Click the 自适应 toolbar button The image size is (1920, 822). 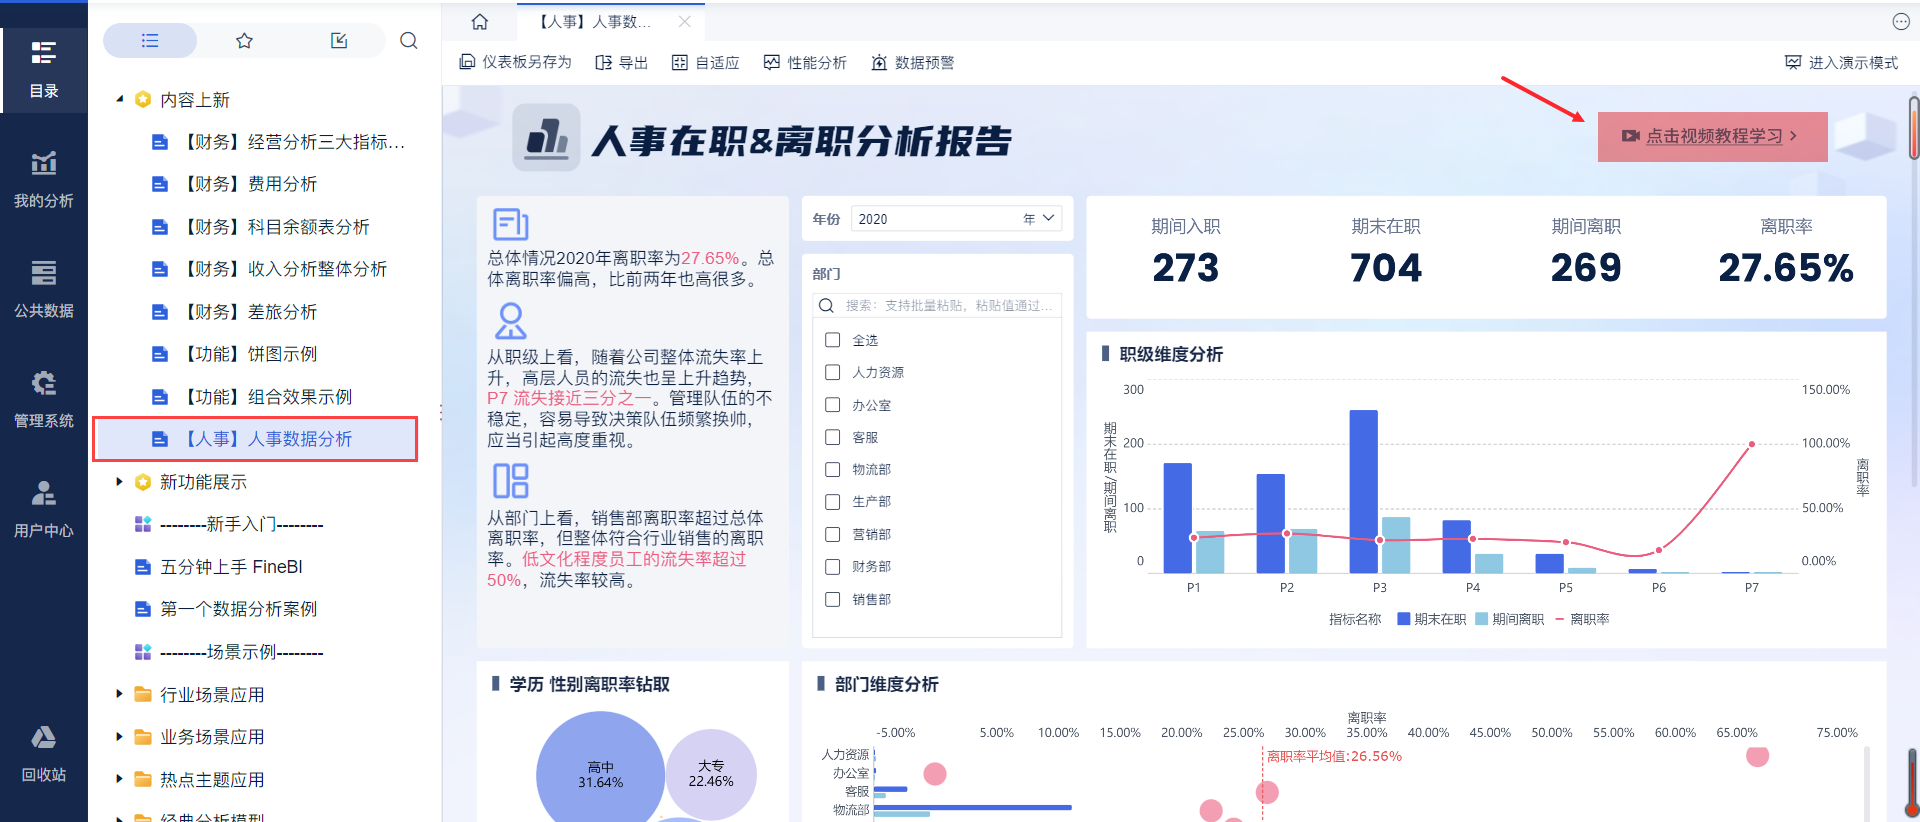706,62
